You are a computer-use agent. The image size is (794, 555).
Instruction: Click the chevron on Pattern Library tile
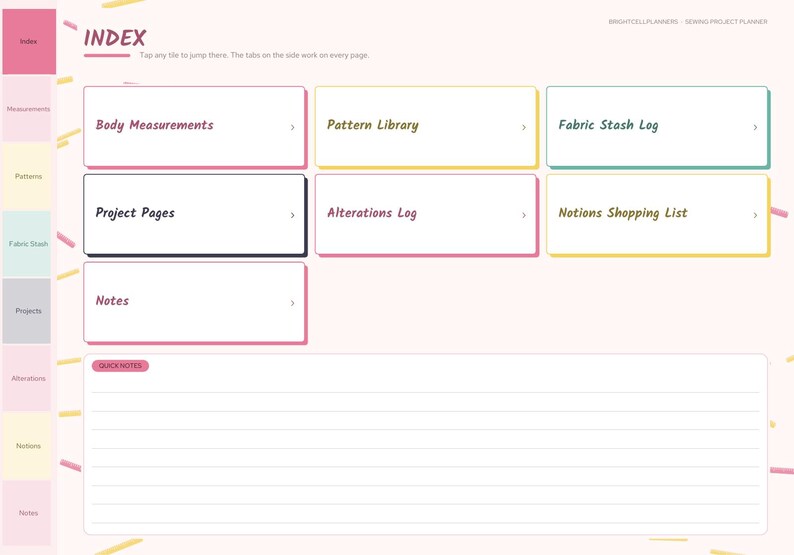(x=524, y=128)
